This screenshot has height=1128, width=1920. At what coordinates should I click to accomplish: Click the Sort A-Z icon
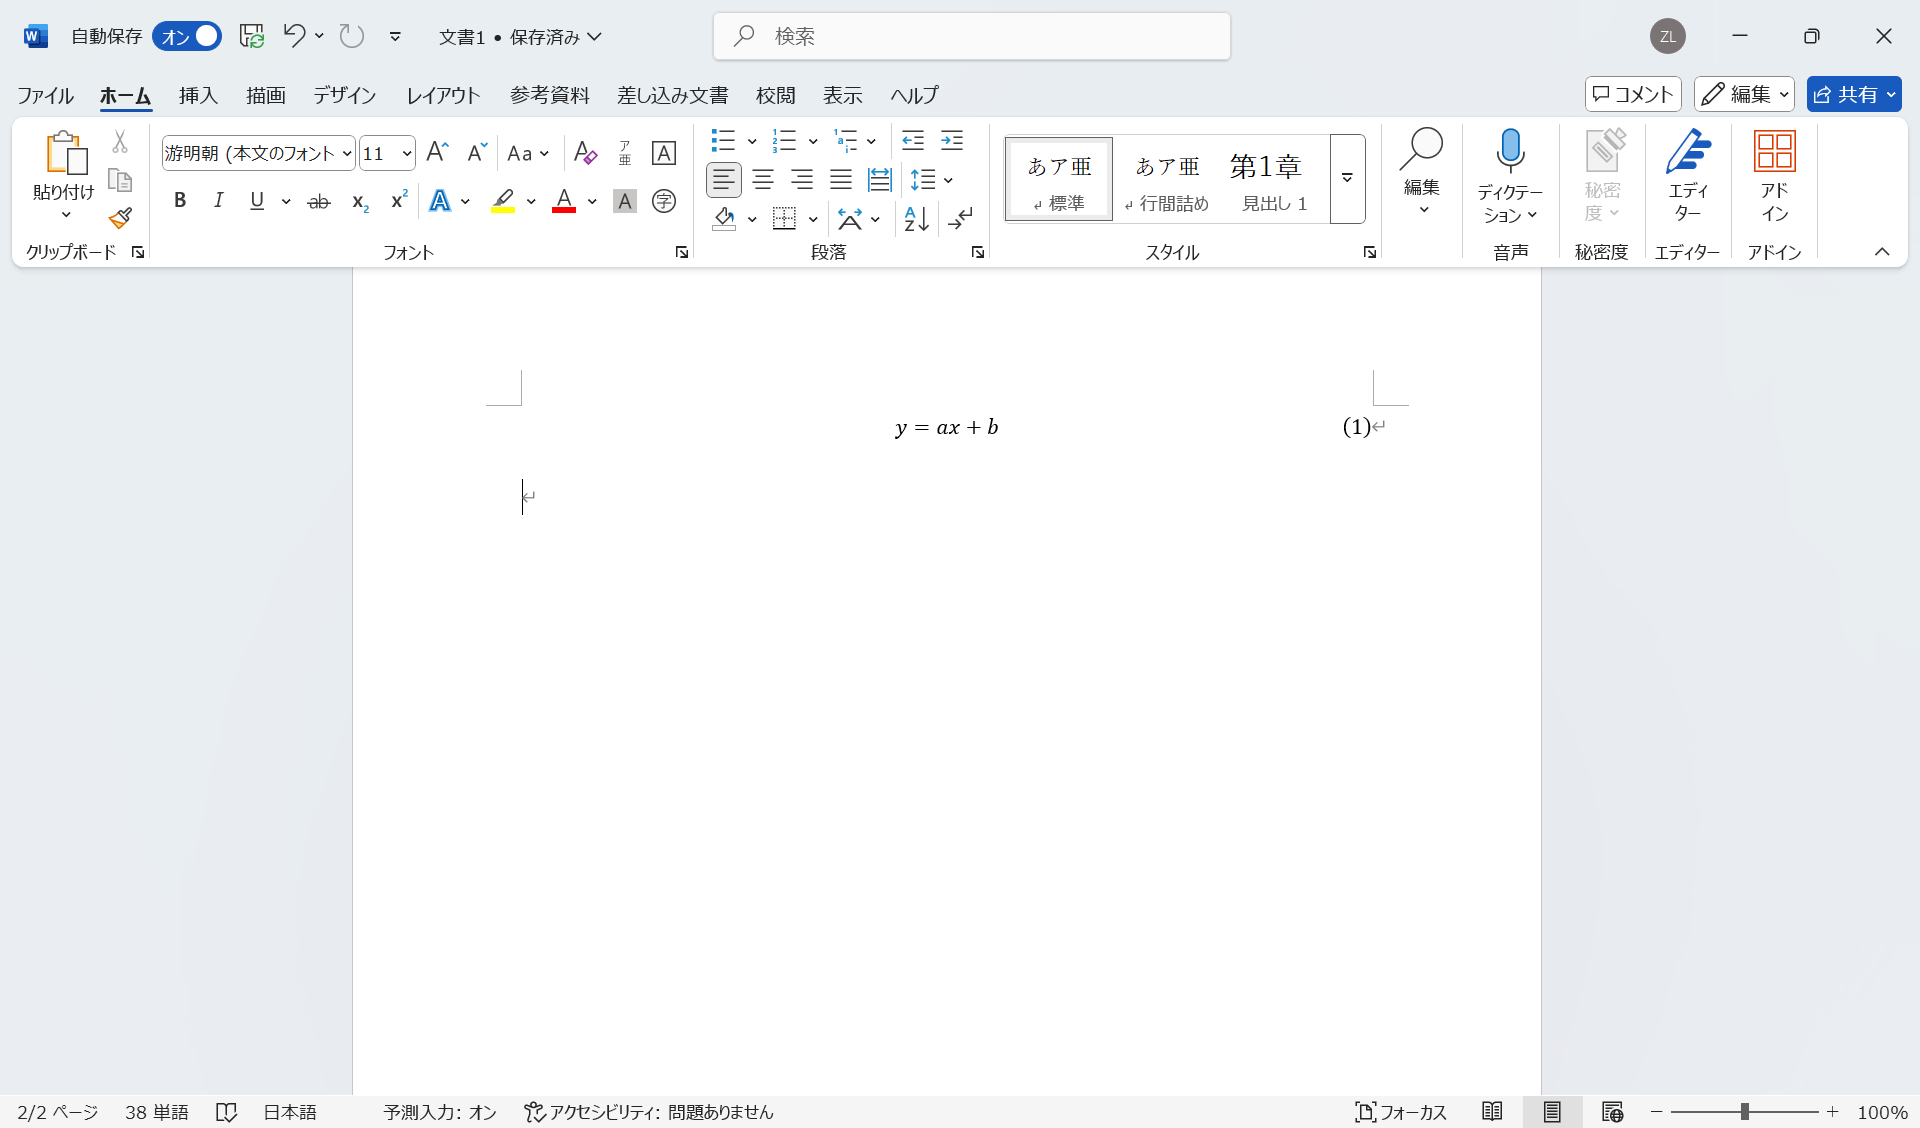(916, 218)
